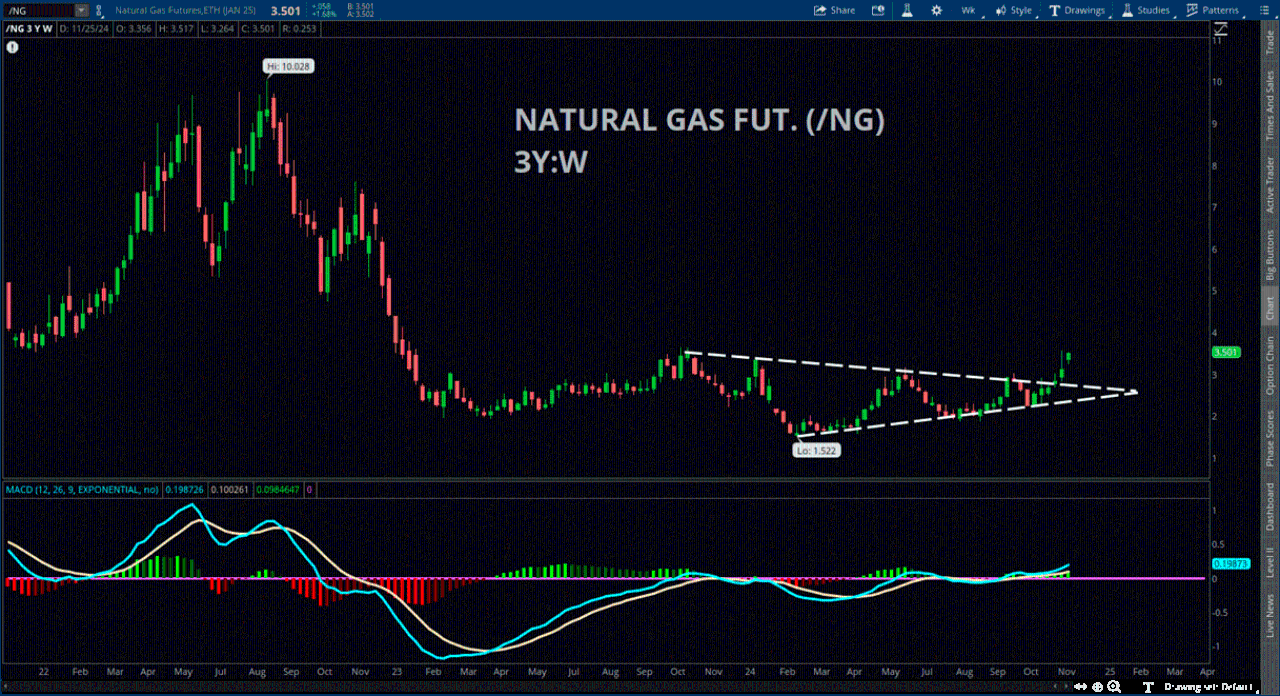The height and width of the screenshot is (696, 1280).
Task: Open the Style menu
Action: (1013, 10)
